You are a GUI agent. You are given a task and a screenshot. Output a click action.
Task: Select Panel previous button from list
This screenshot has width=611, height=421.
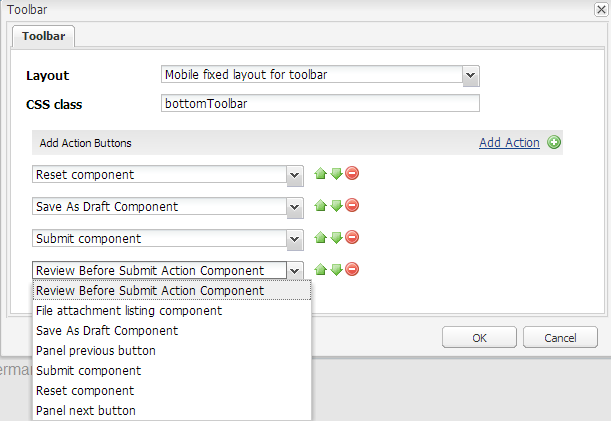coord(96,351)
